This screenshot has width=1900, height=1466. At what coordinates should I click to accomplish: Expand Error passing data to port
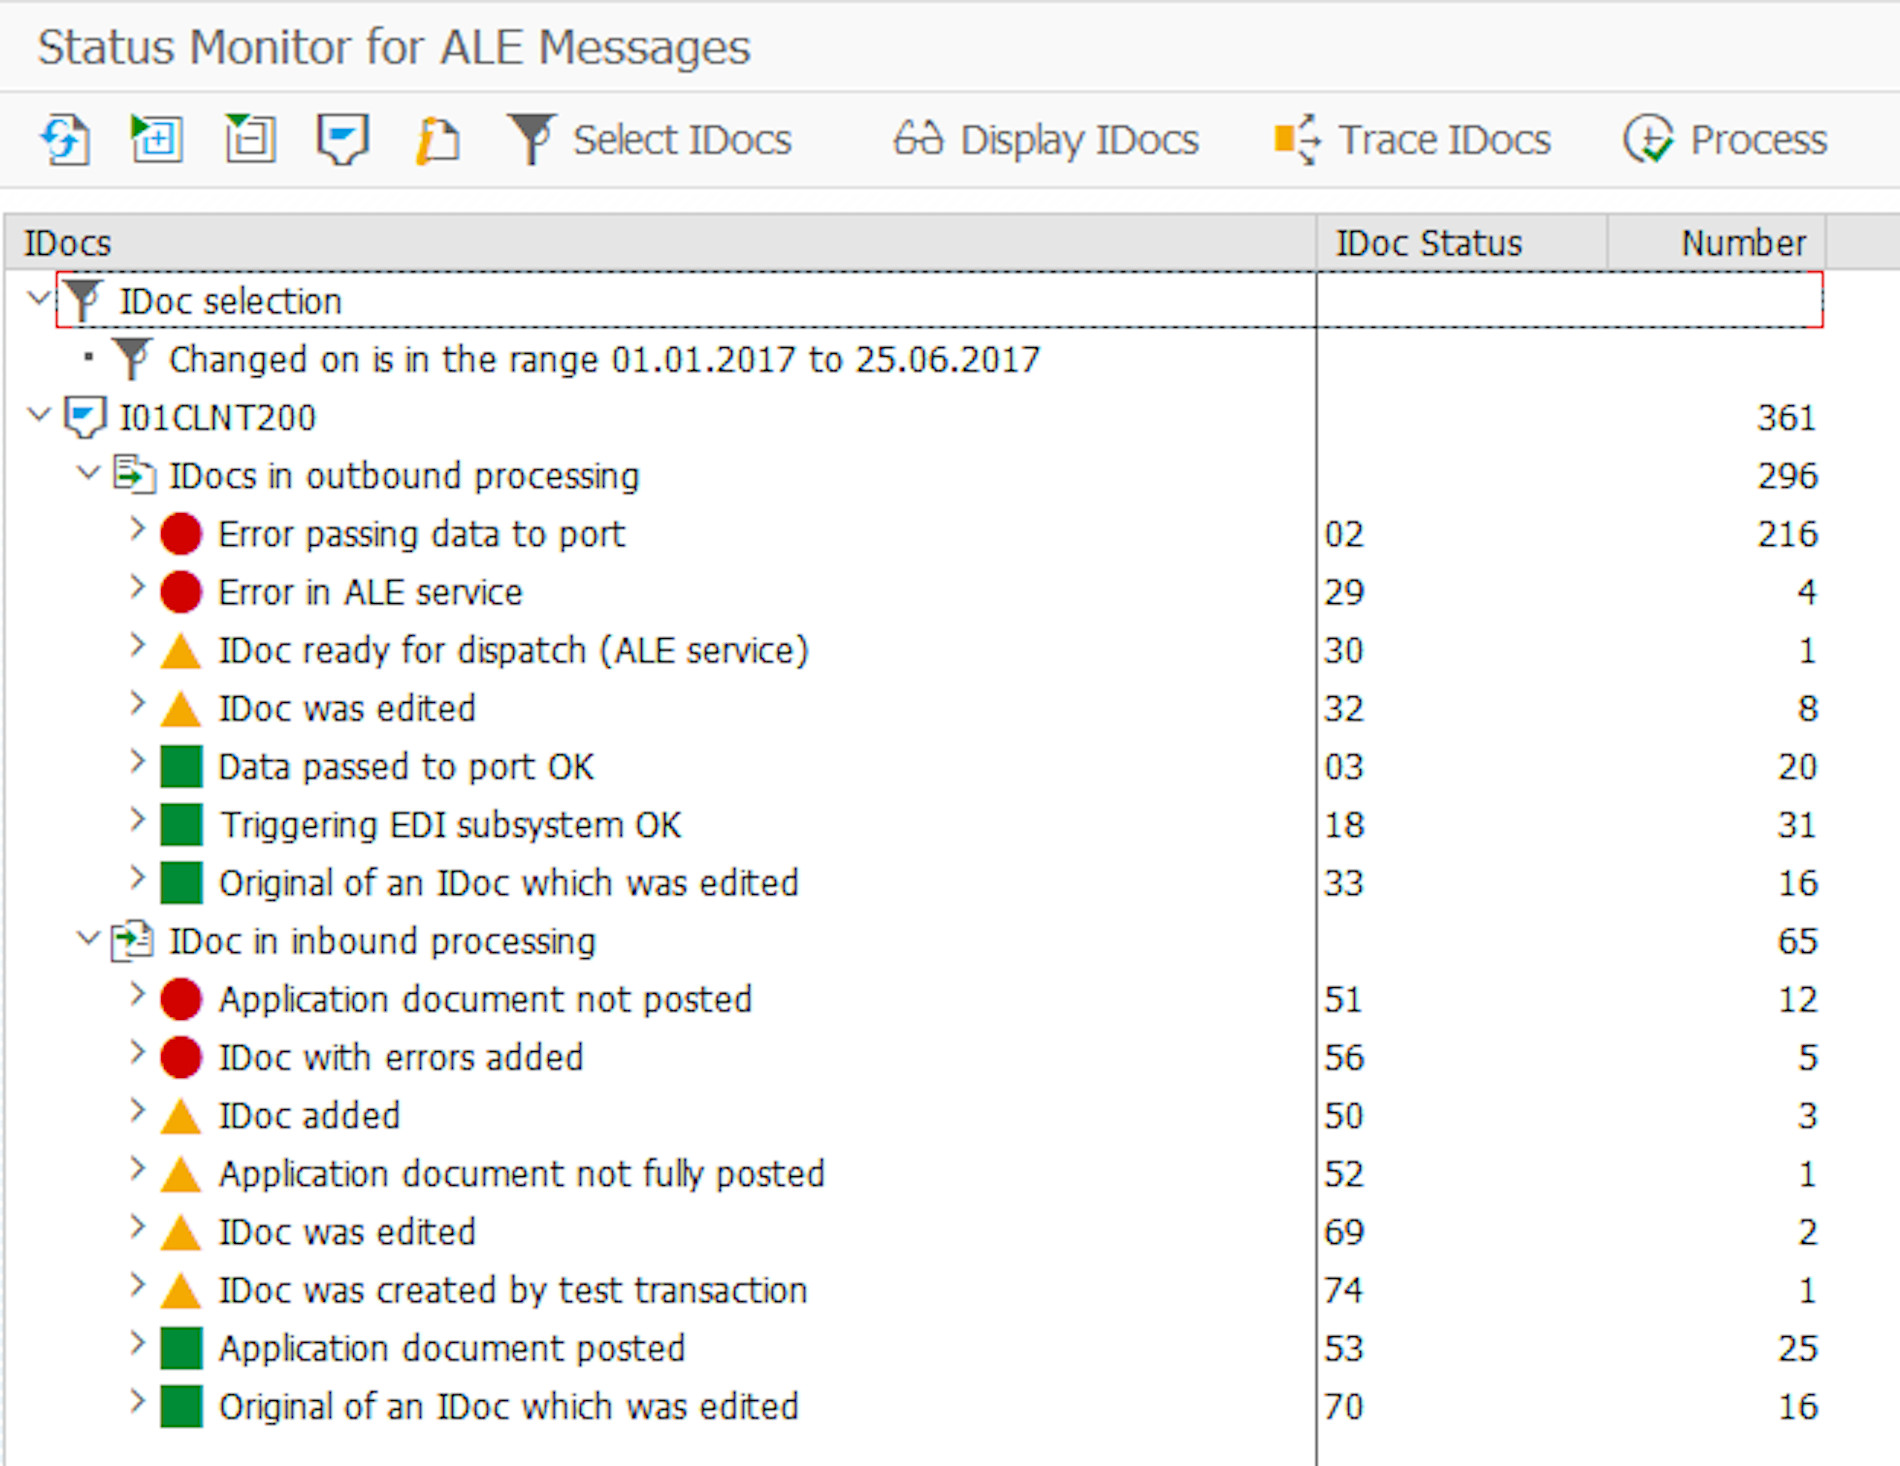coord(138,530)
